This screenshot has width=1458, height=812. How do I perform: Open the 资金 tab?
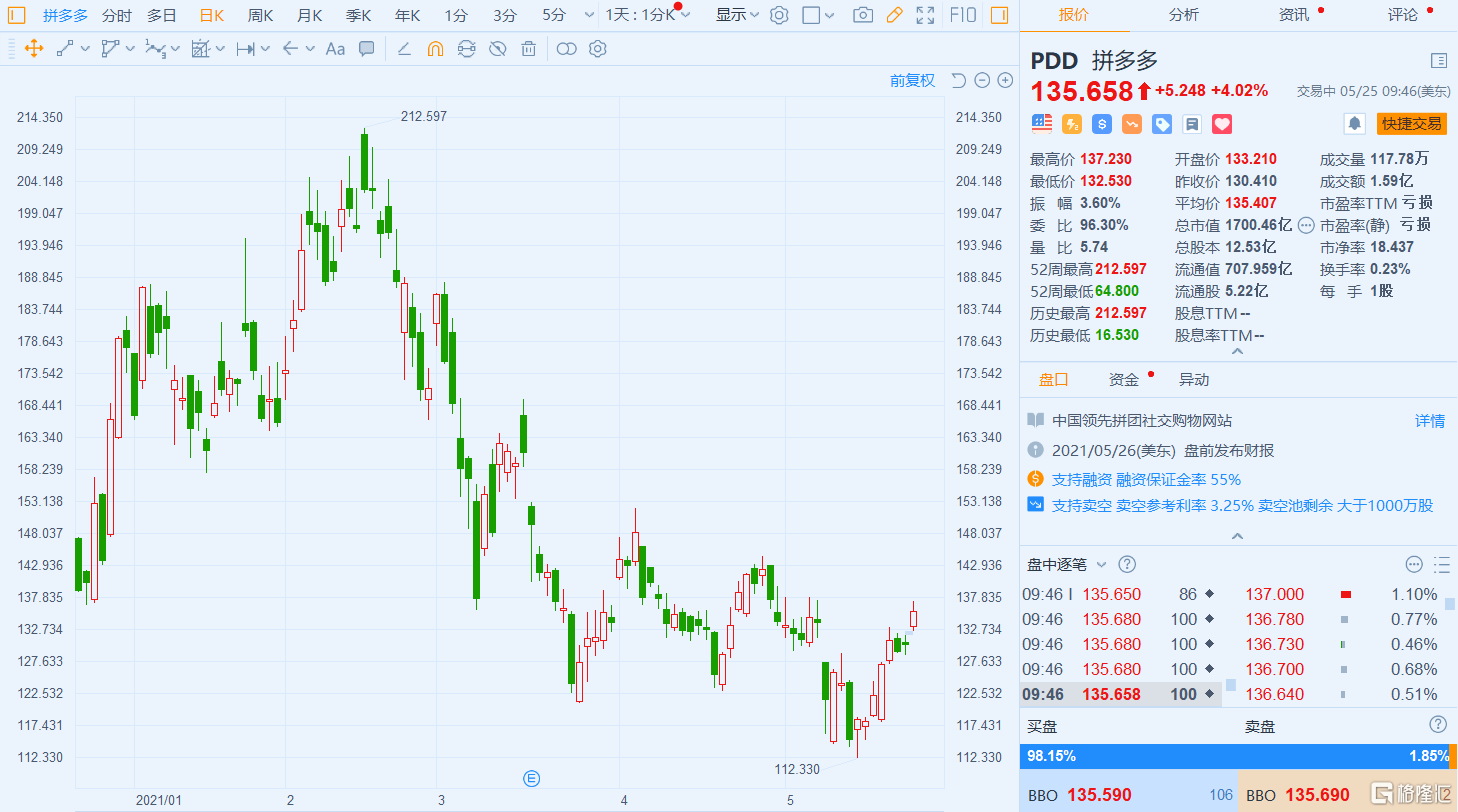click(x=1123, y=380)
